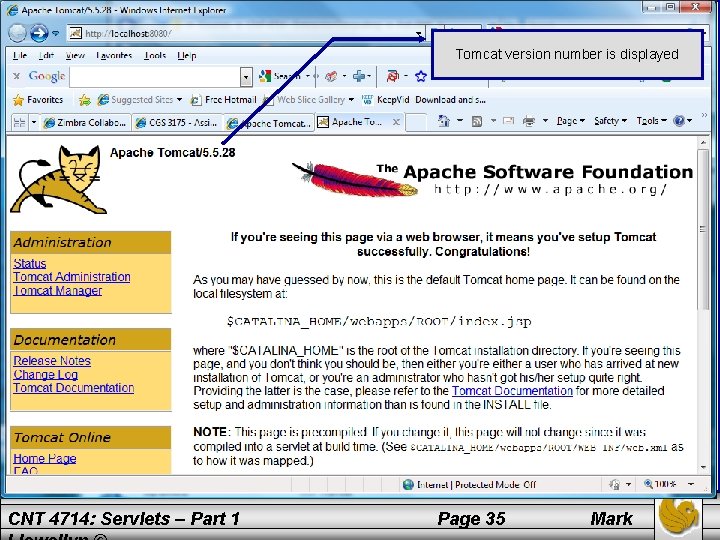
Task: Click the browser Back button
Action: [17, 33]
